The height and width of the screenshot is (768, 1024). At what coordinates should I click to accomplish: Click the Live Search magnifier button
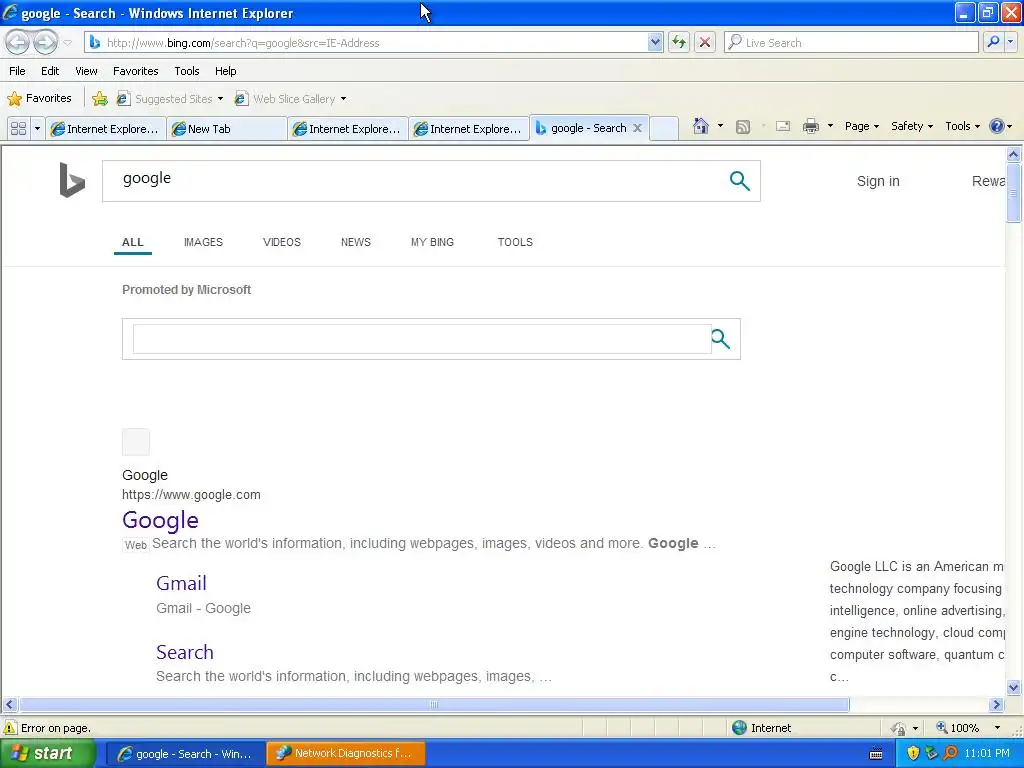click(993, 42)
